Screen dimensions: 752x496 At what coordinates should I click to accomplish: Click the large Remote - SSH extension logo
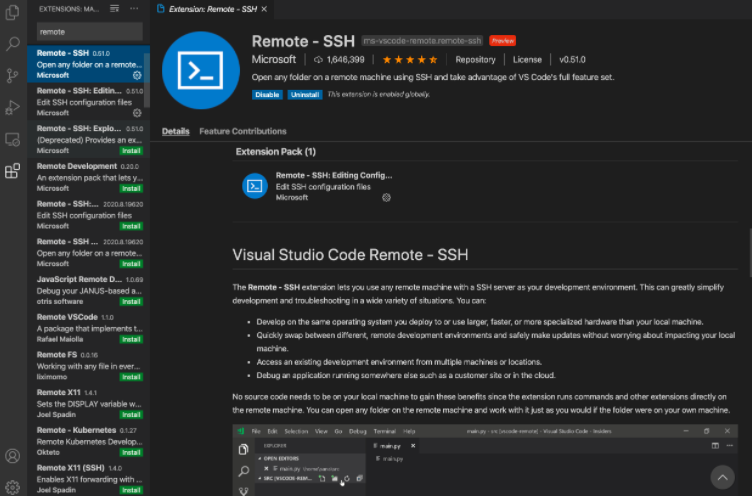(x=200, y=71)
